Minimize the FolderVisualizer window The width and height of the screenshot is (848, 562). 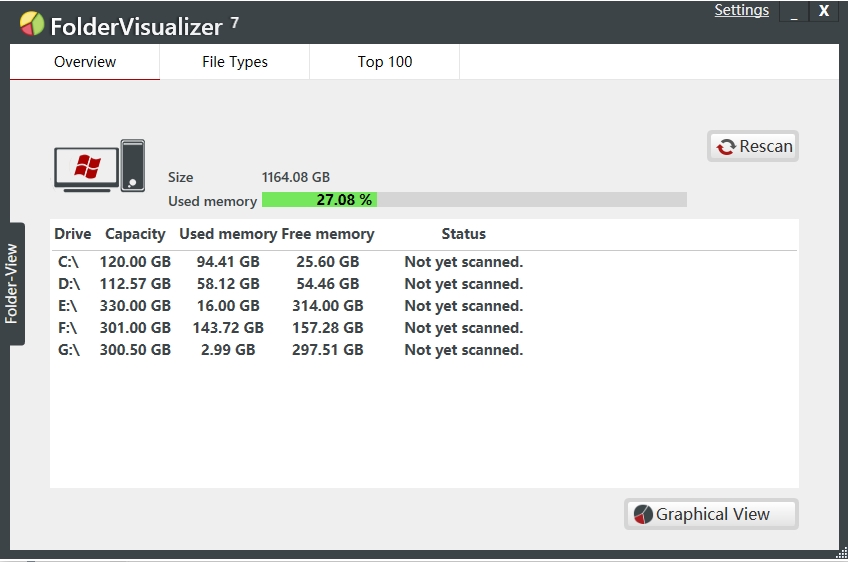pos(794,11)
